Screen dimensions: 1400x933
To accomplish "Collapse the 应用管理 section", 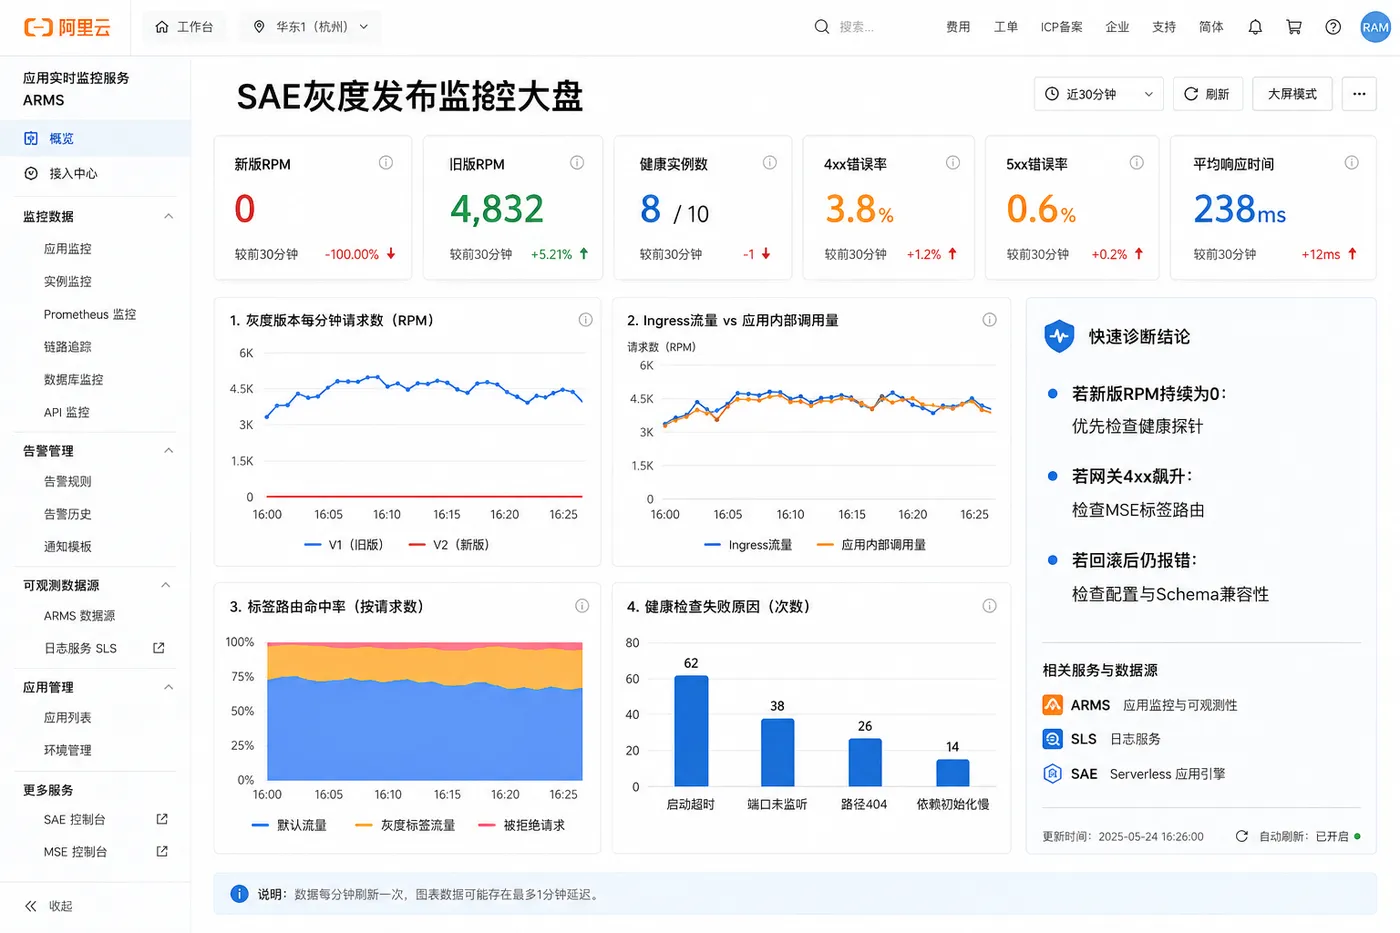I will [168, 687].
